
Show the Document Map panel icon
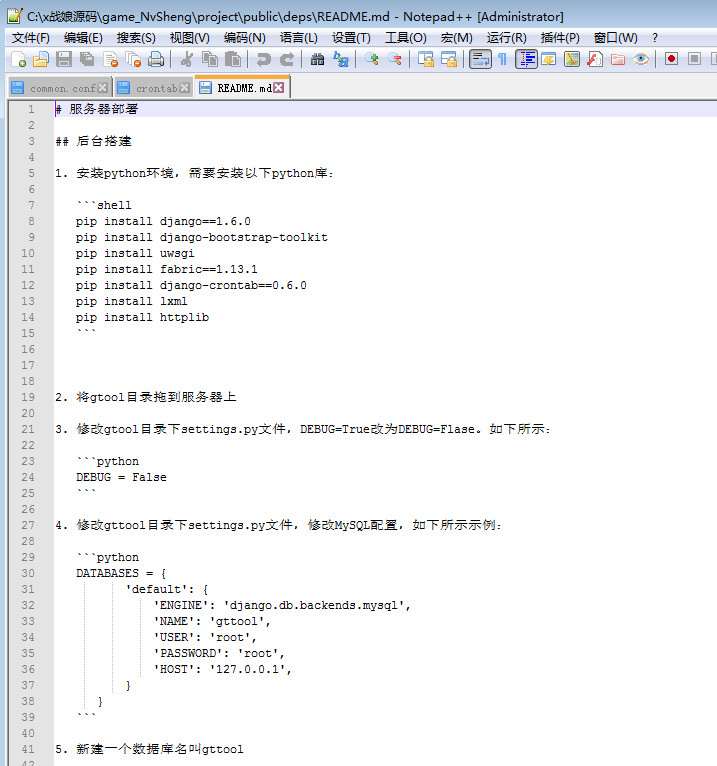(572, 60)
